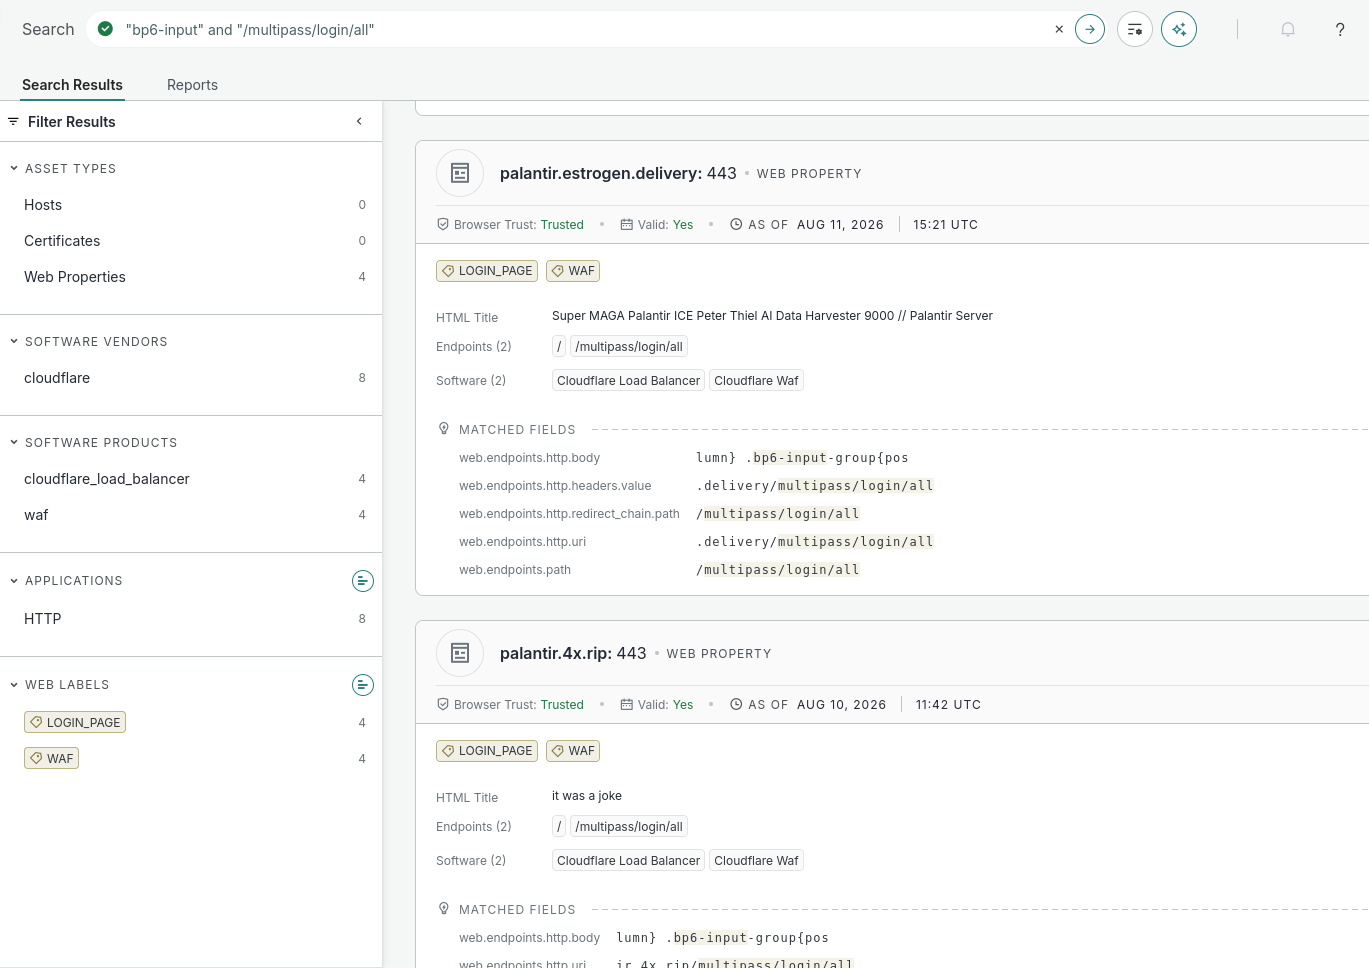The height and width of the screenshot is (968, 1369).
Task: Open the help question mark icon
Action: 1340,30
